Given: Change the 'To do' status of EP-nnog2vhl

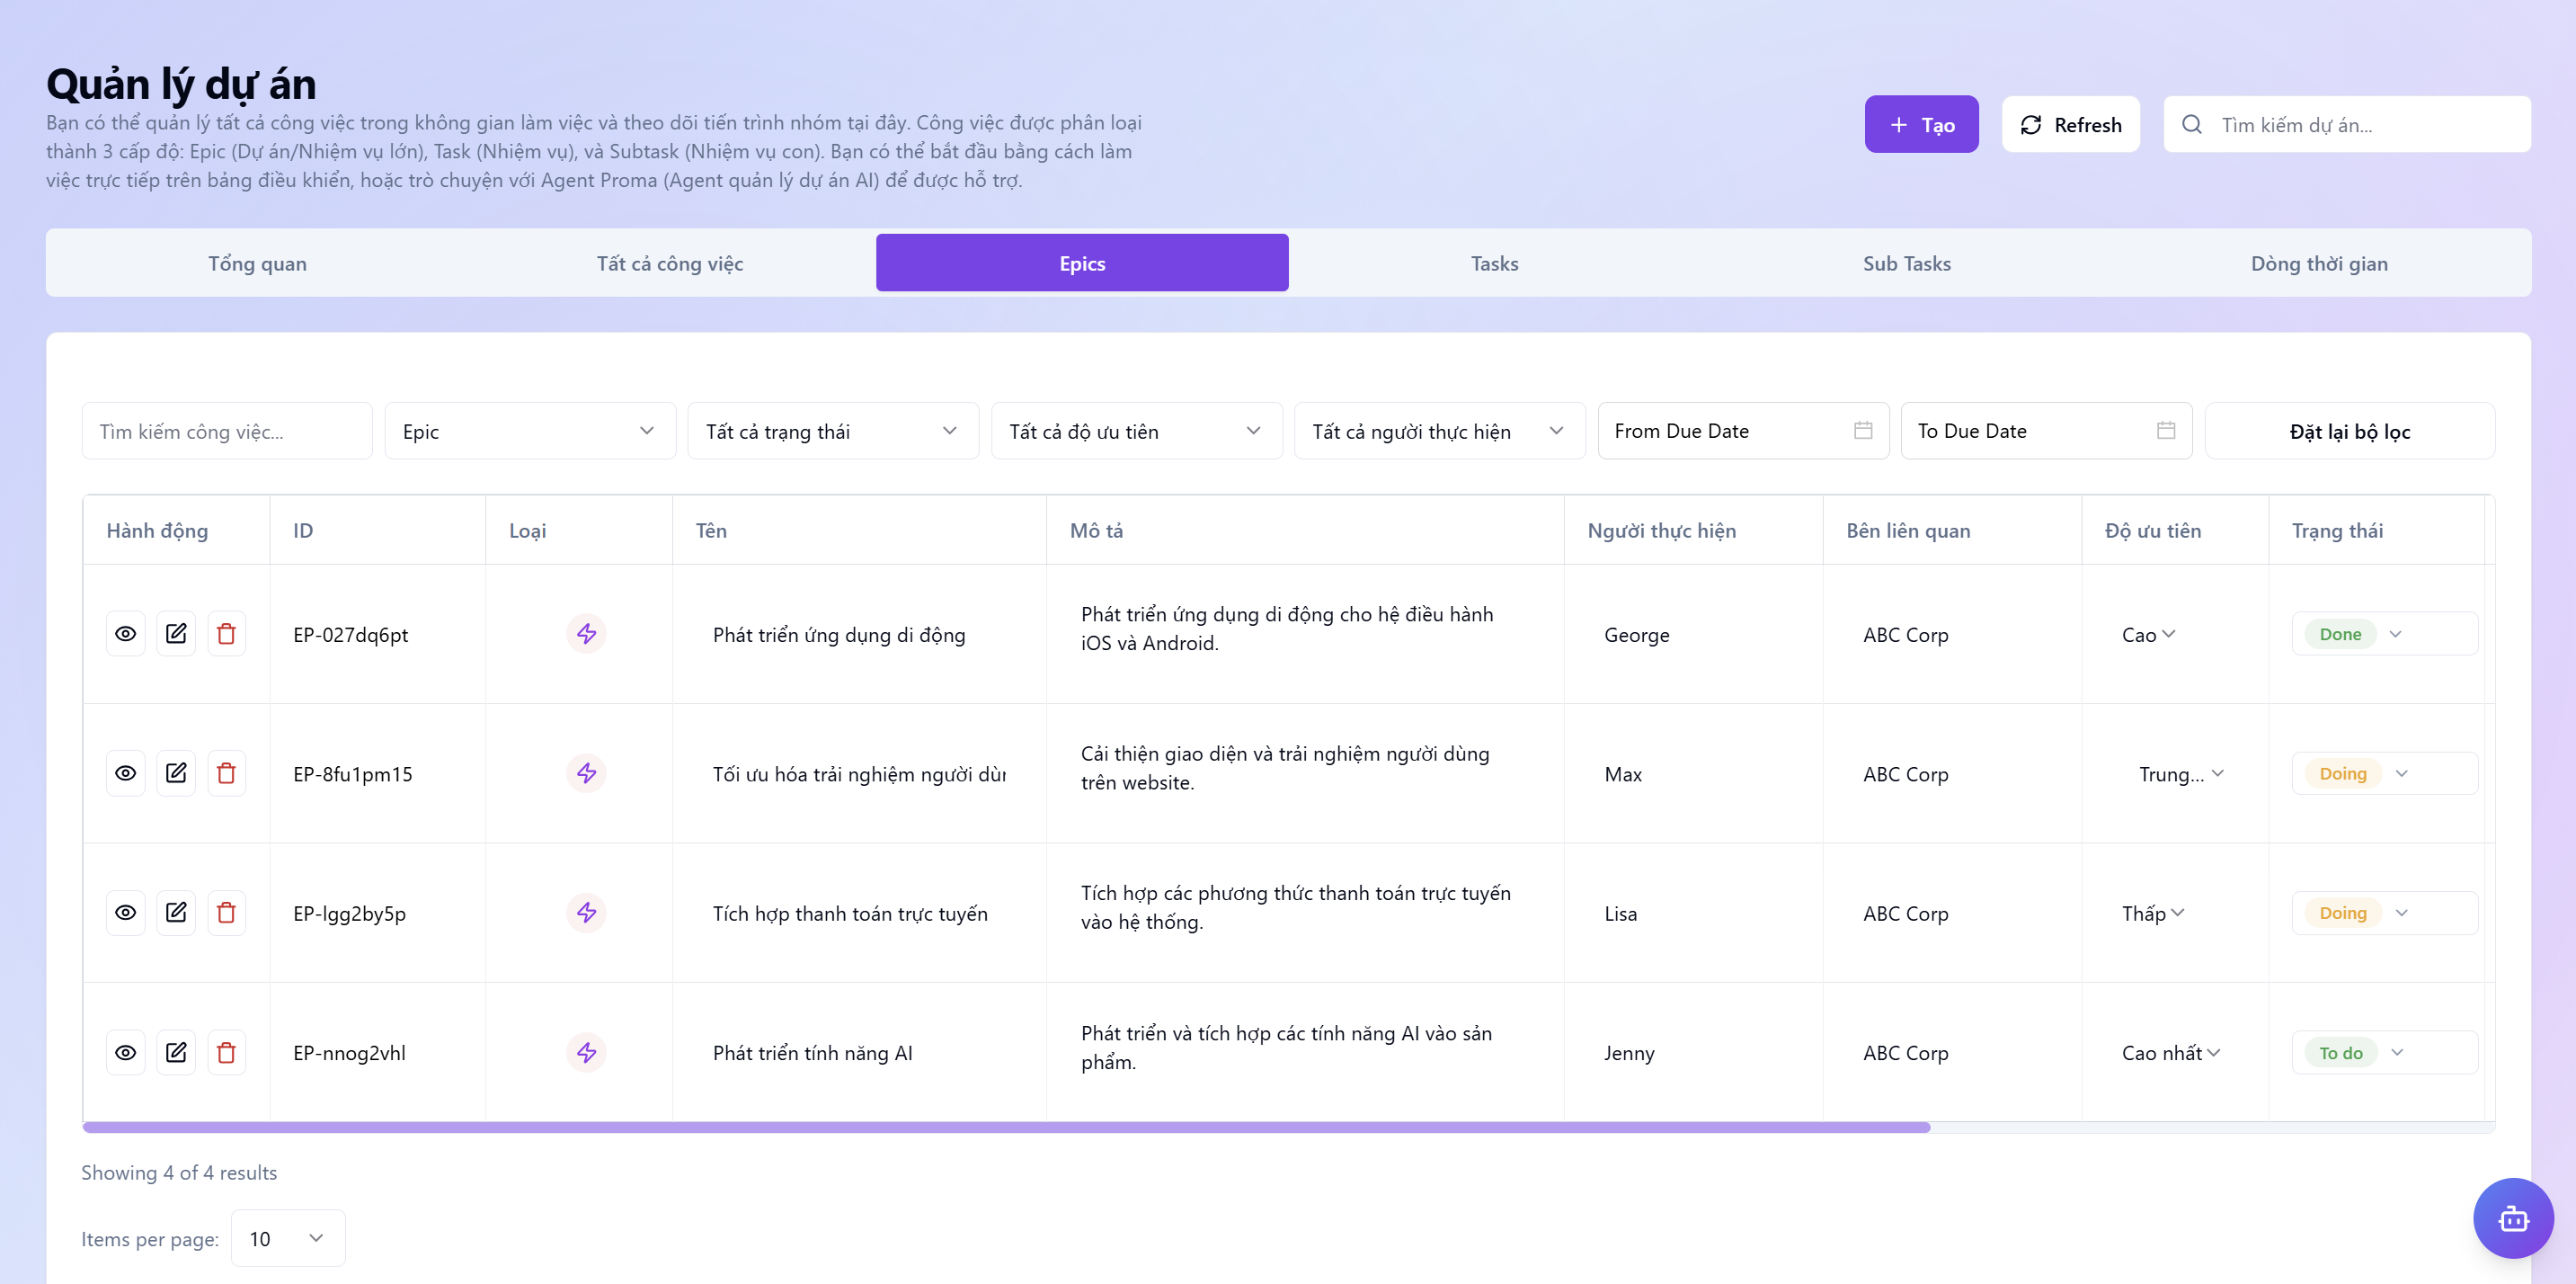Looking at the screenshot, I should 2384,1052.
